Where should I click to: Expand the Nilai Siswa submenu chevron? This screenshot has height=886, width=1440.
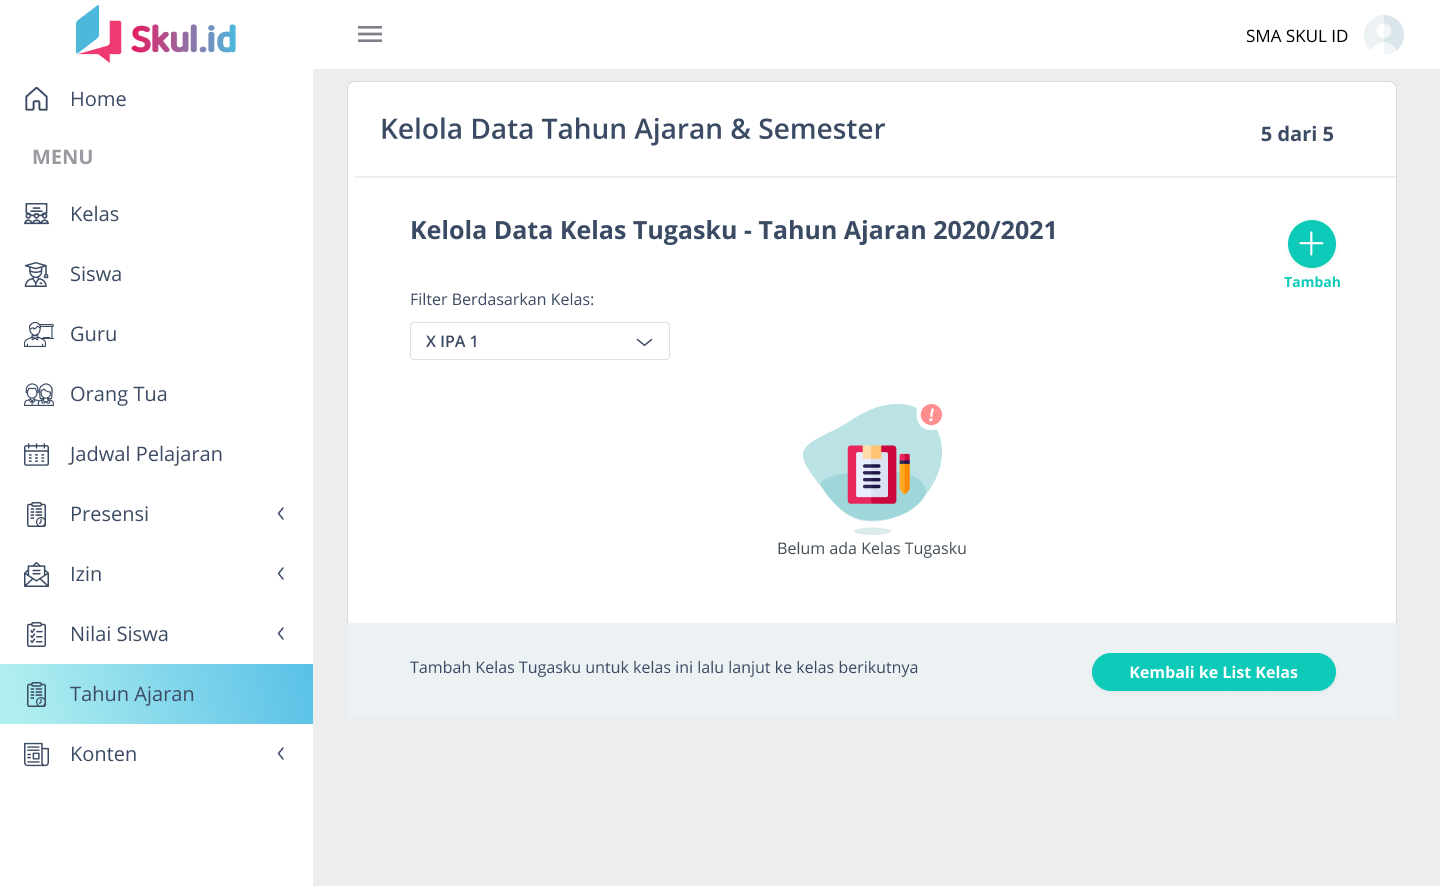(281, 634)
